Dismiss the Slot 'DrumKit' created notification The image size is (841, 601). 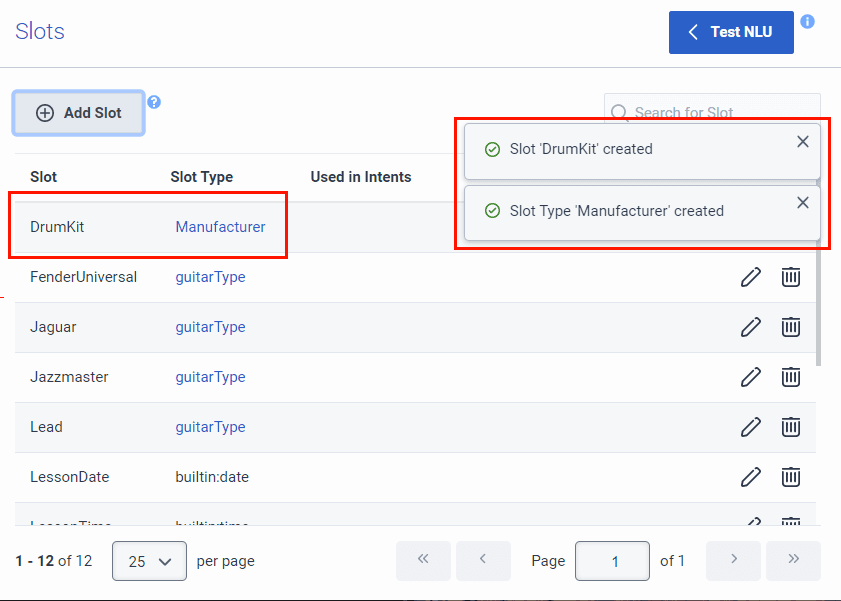click(x=802, y=142)
